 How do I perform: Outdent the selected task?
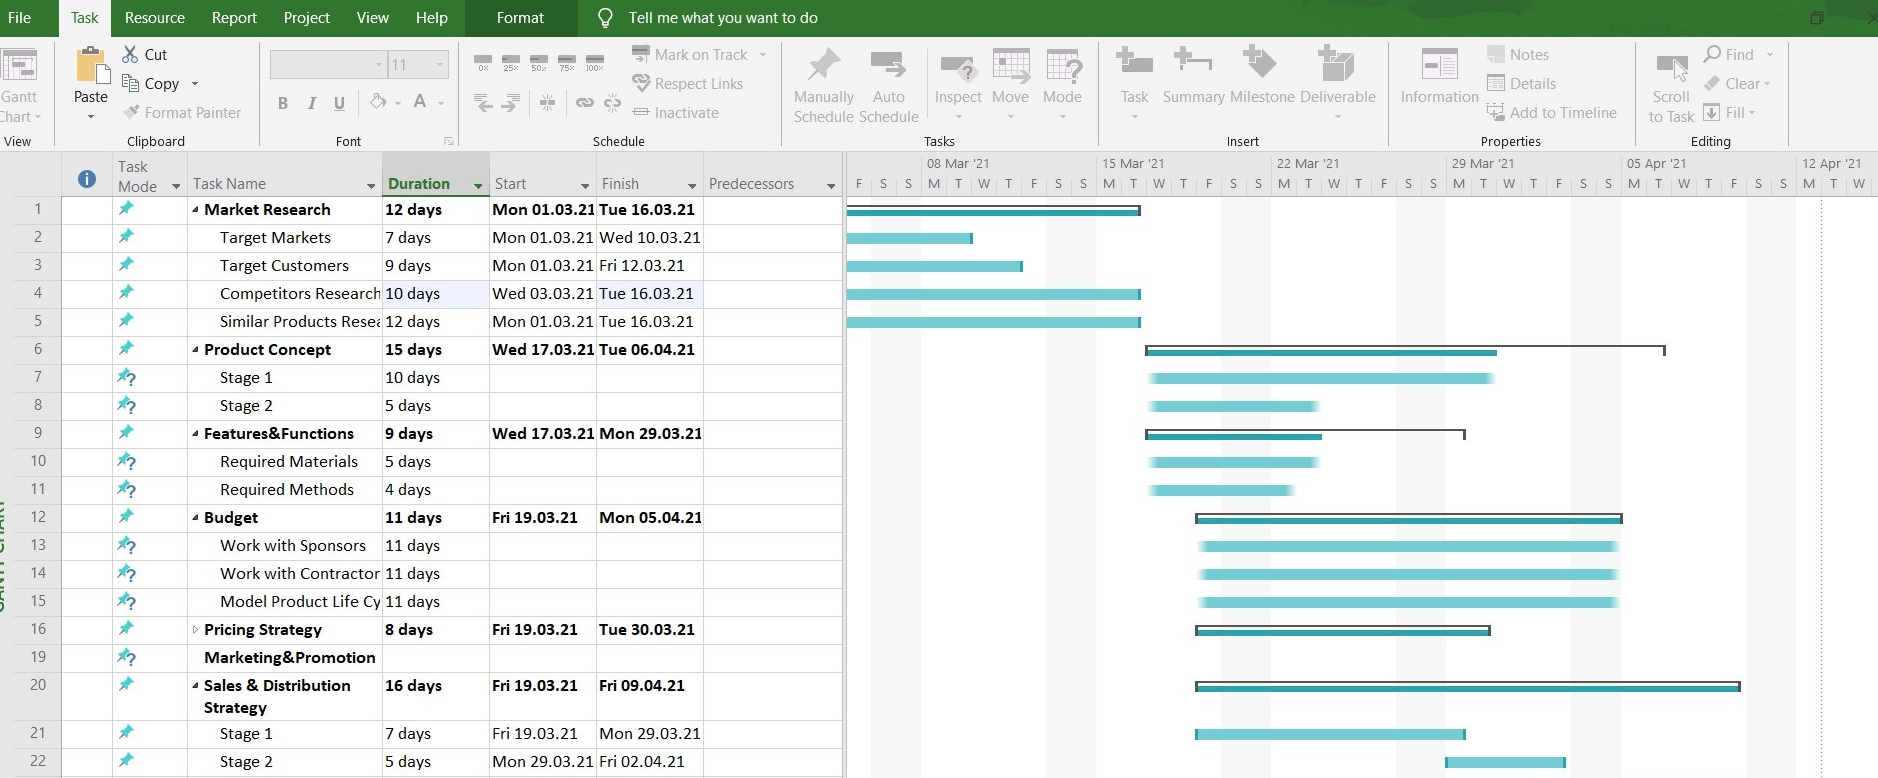[483, 102]
